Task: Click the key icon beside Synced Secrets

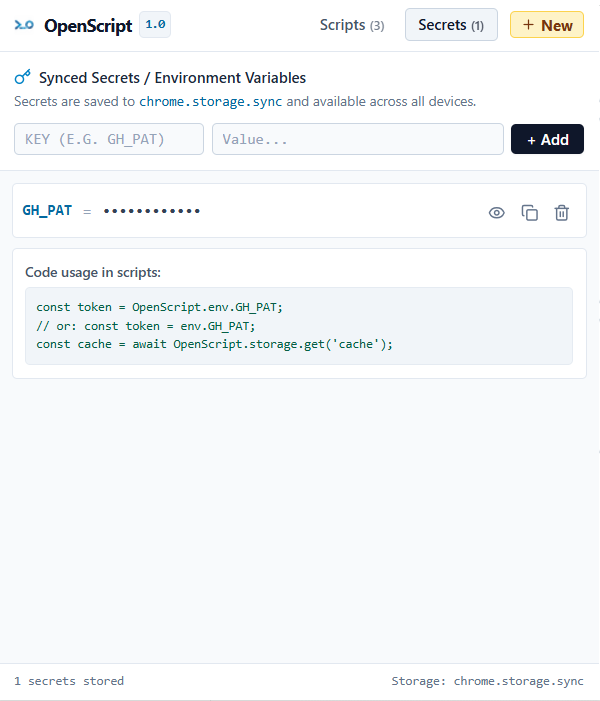Action: click(x=22, y=77)
